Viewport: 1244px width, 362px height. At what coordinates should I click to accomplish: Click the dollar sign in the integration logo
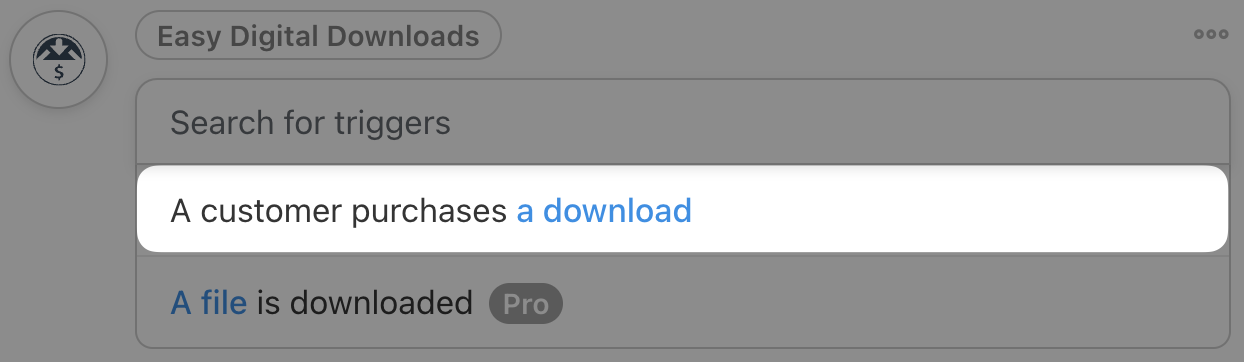[x=59, y=71]
